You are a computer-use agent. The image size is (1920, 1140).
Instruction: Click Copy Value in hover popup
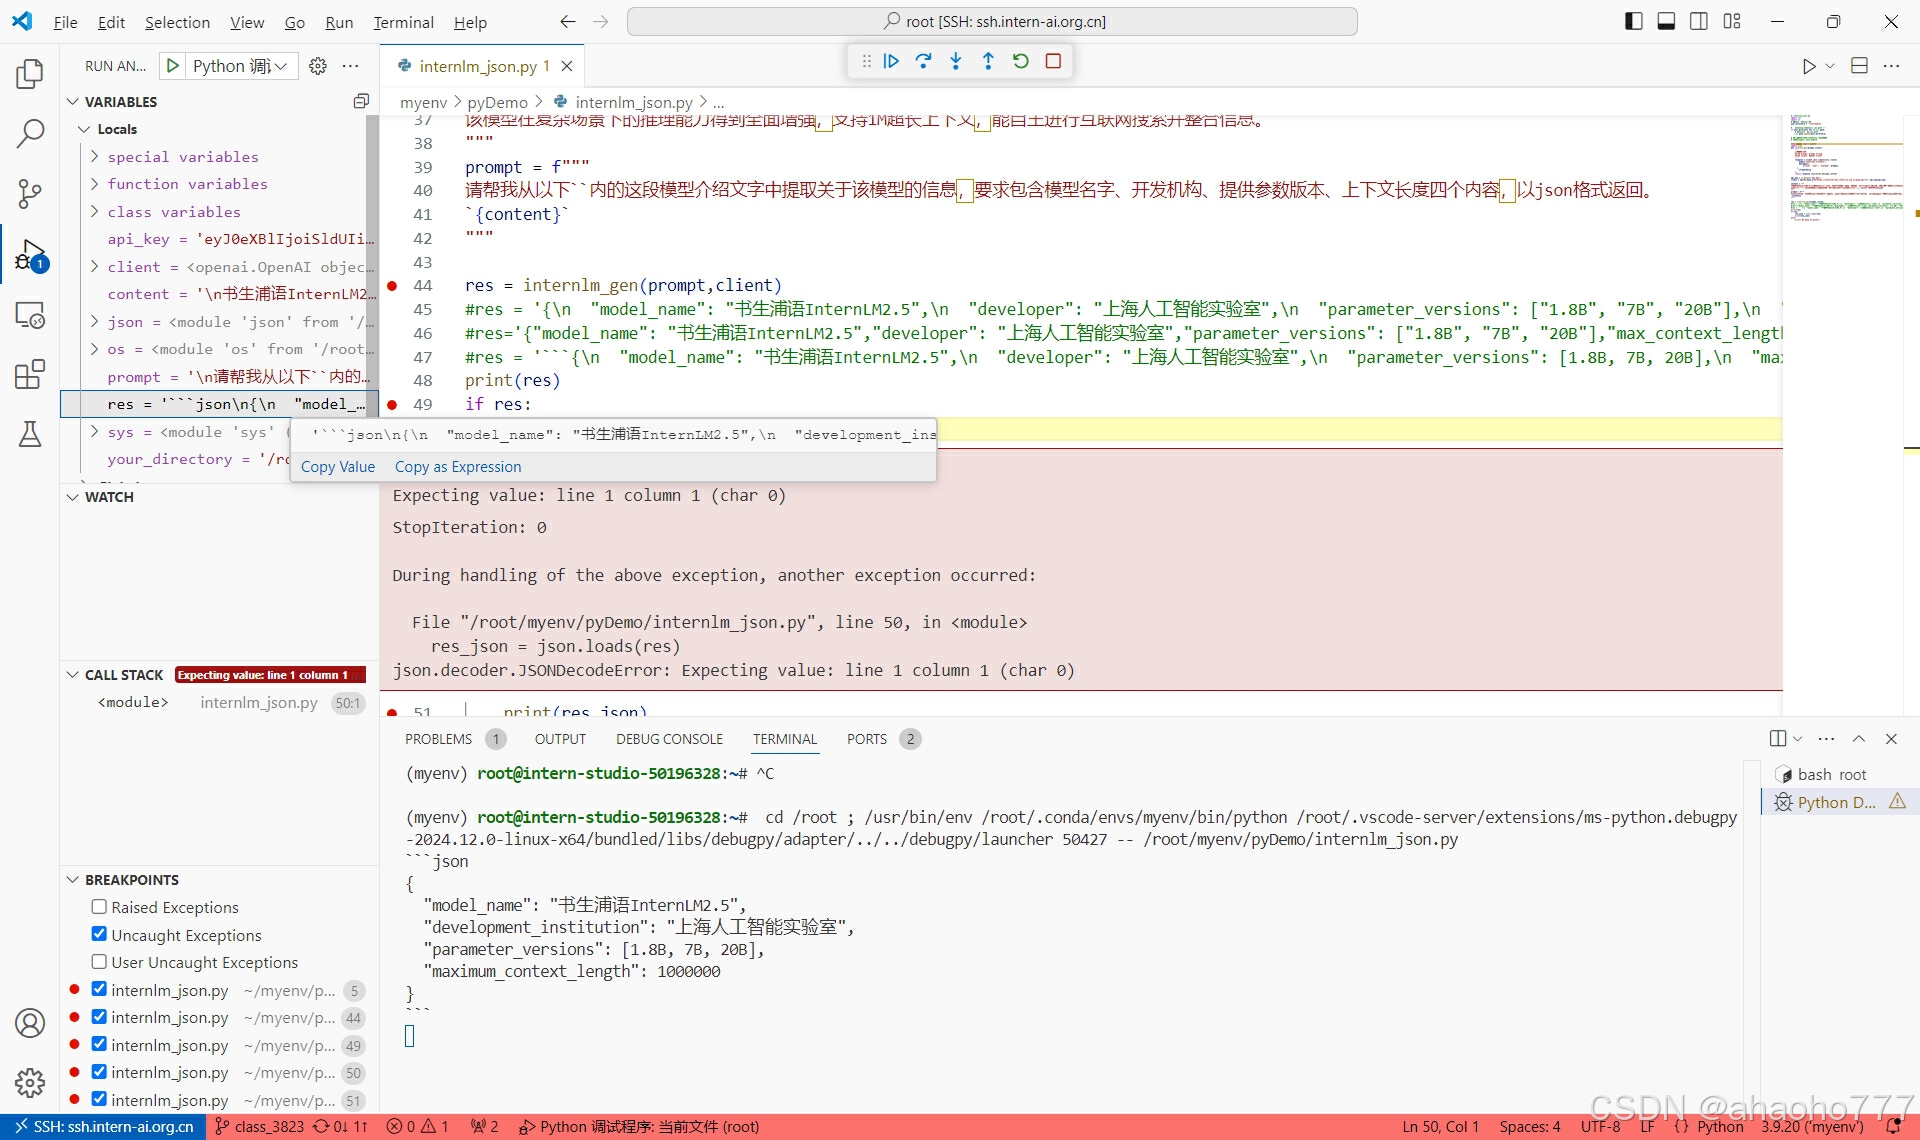pos(338,467)
